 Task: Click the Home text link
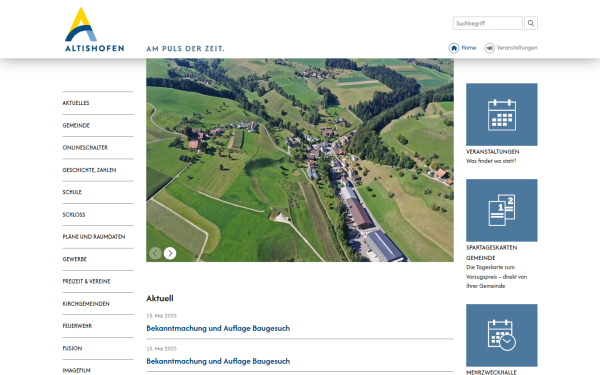click(469, 48)
